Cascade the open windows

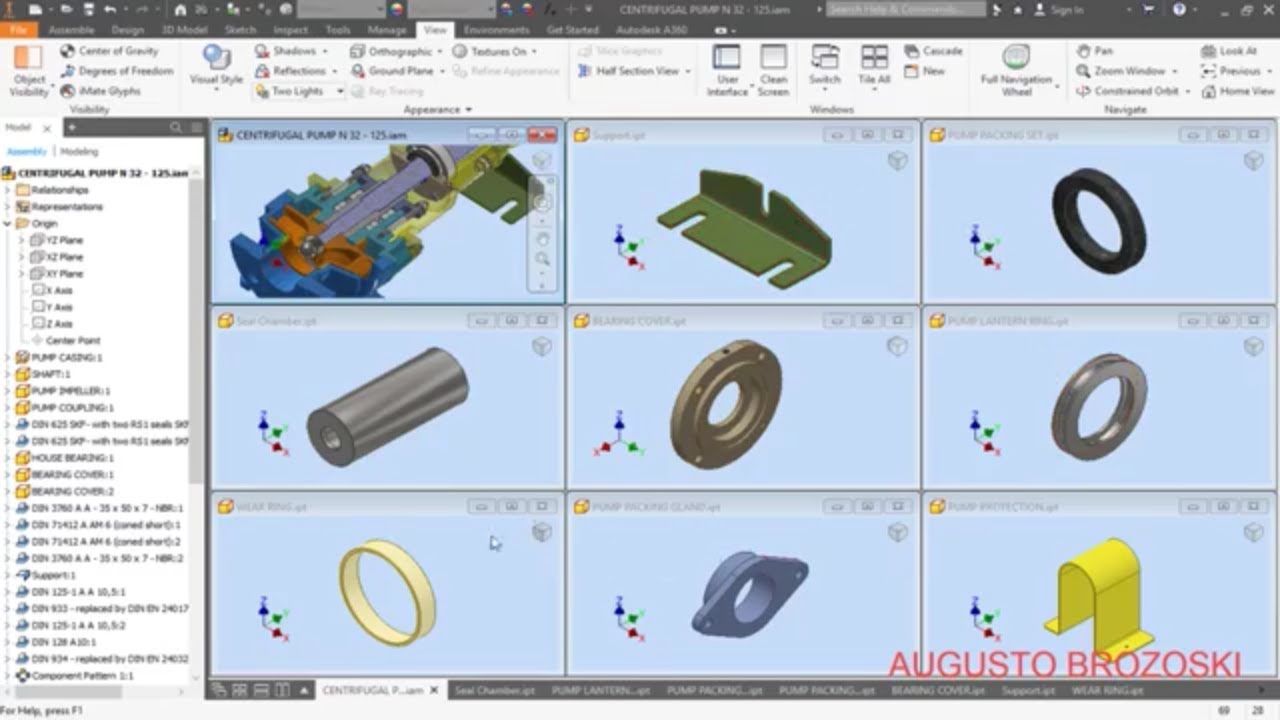pyautogui.click(x=933, y=51)
